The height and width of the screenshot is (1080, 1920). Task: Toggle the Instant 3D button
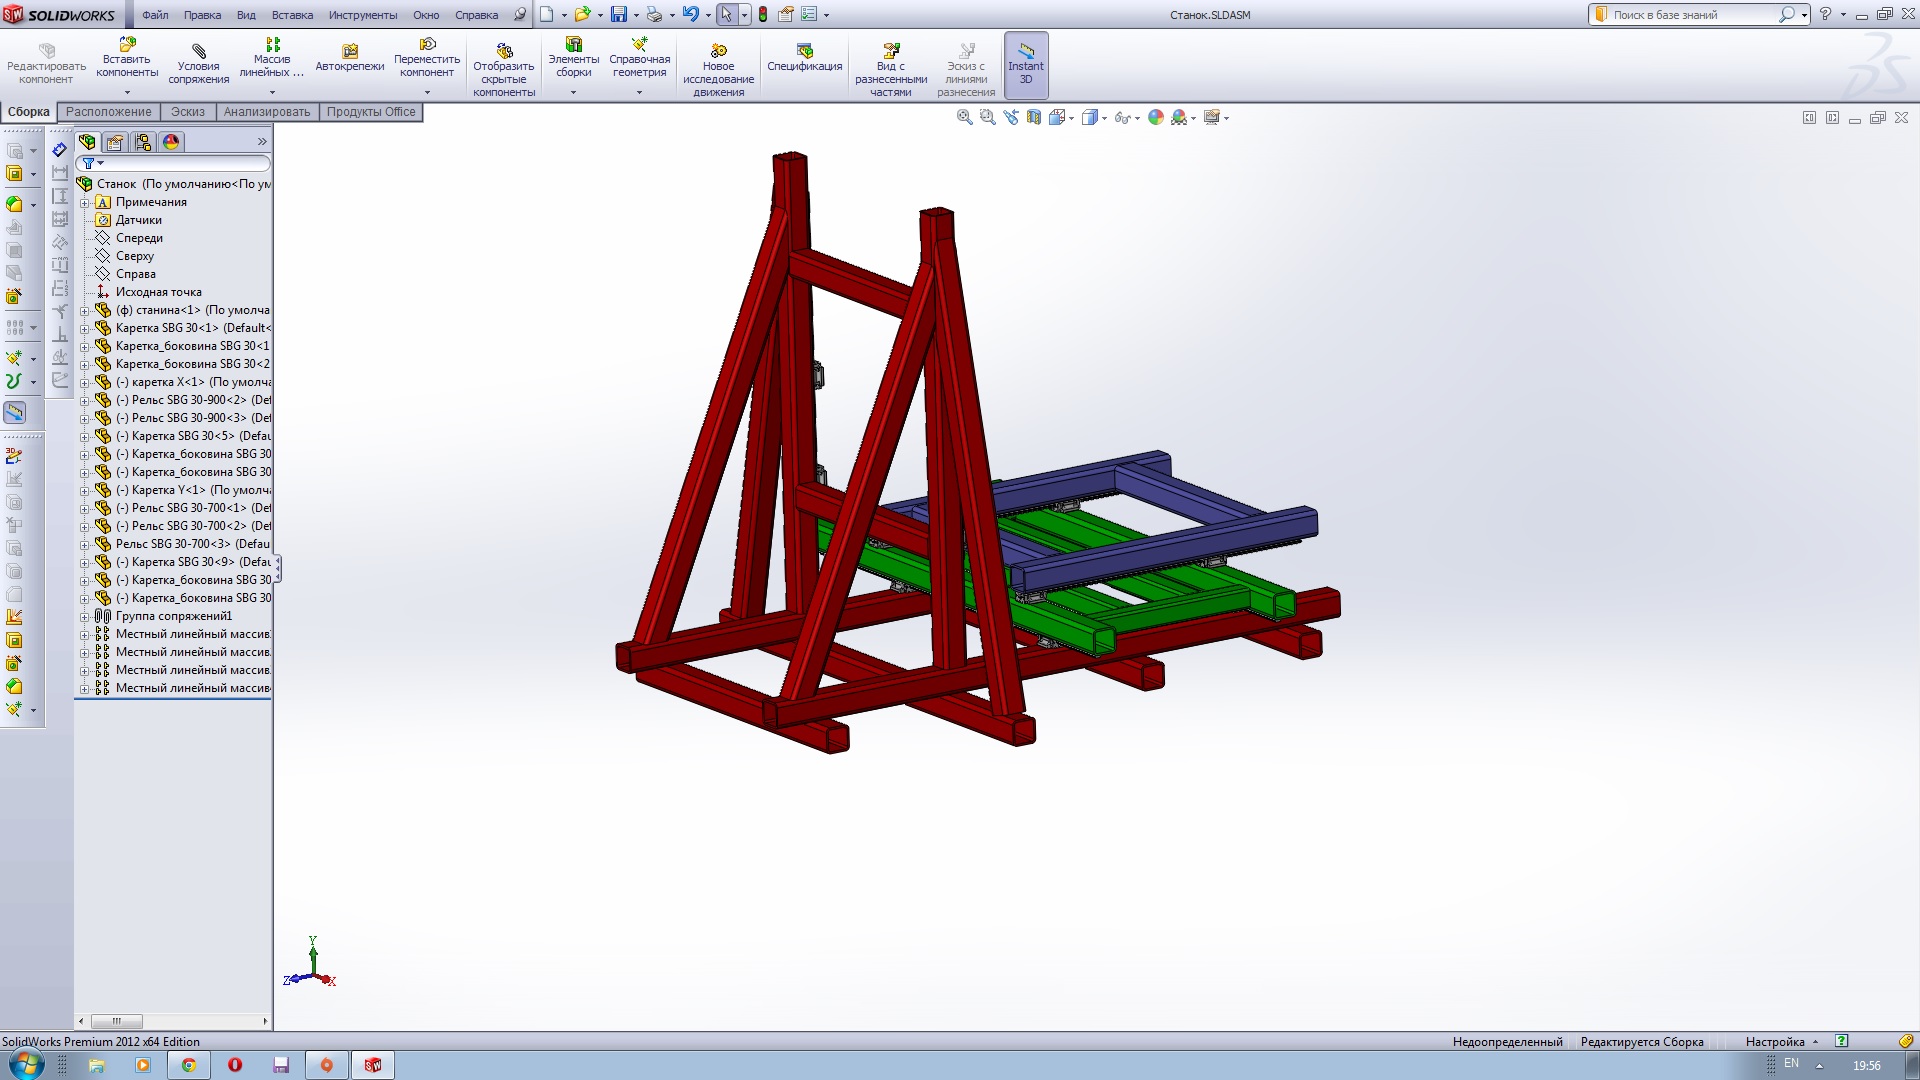[x=1025, y=65]
